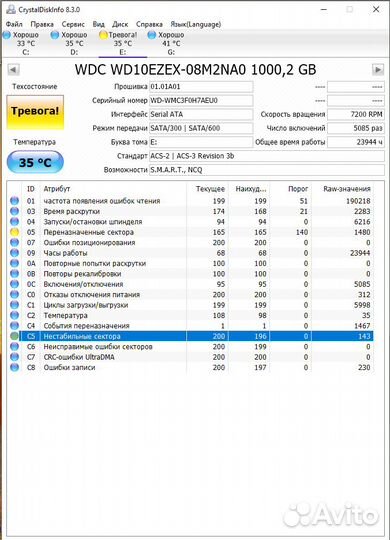Click the Стандарт field ACS-2
This screenshot has width=390, height=540.
(x=267, y=156)
